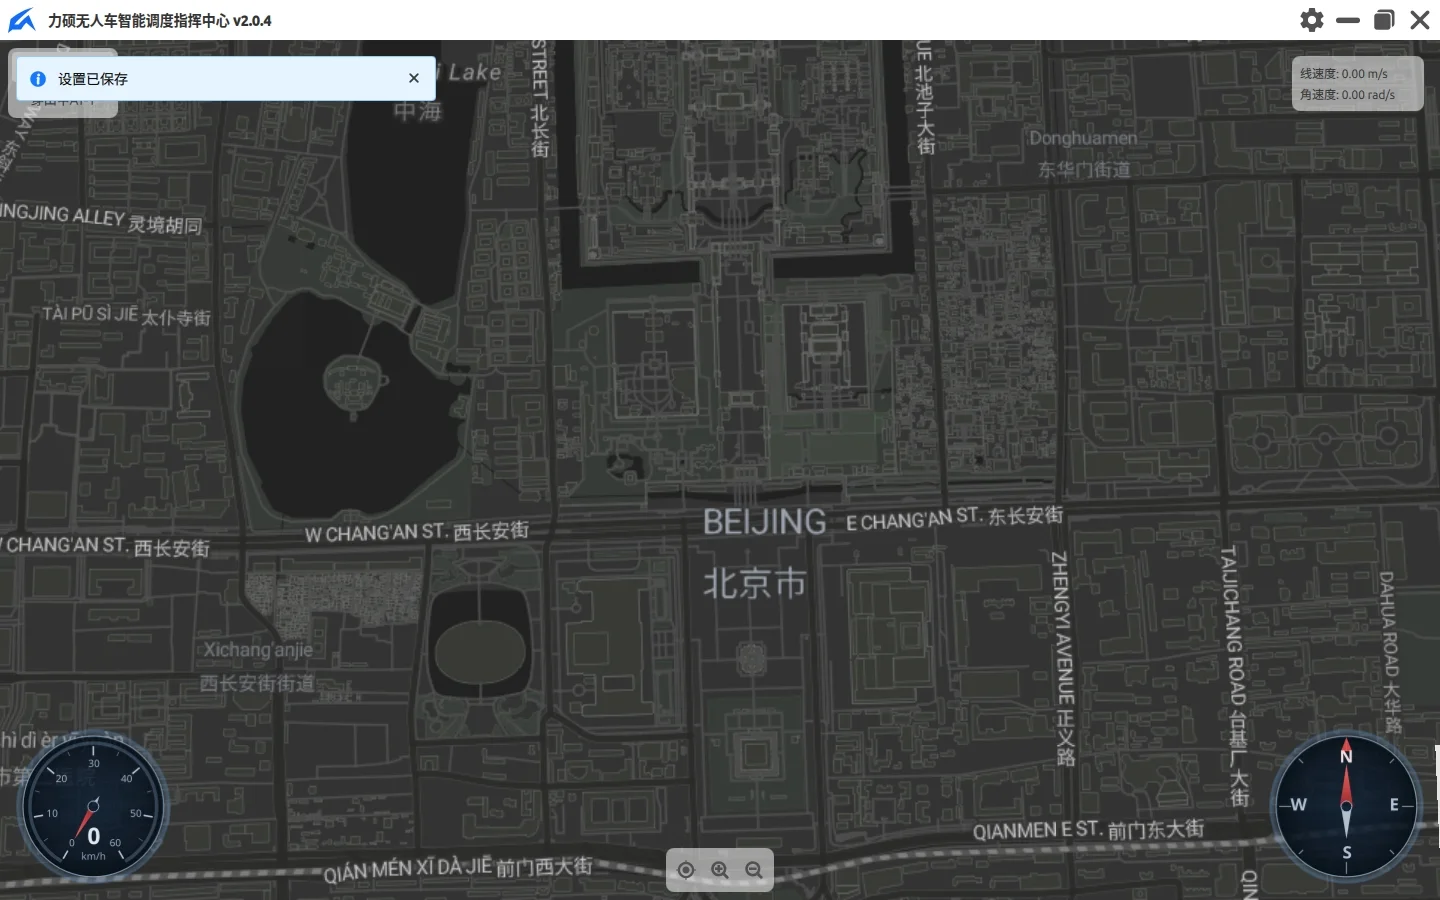The width and height of the screenshot is (1440, 900).
Task: Click the app logo in the title bar
Action: click(21, 20)
